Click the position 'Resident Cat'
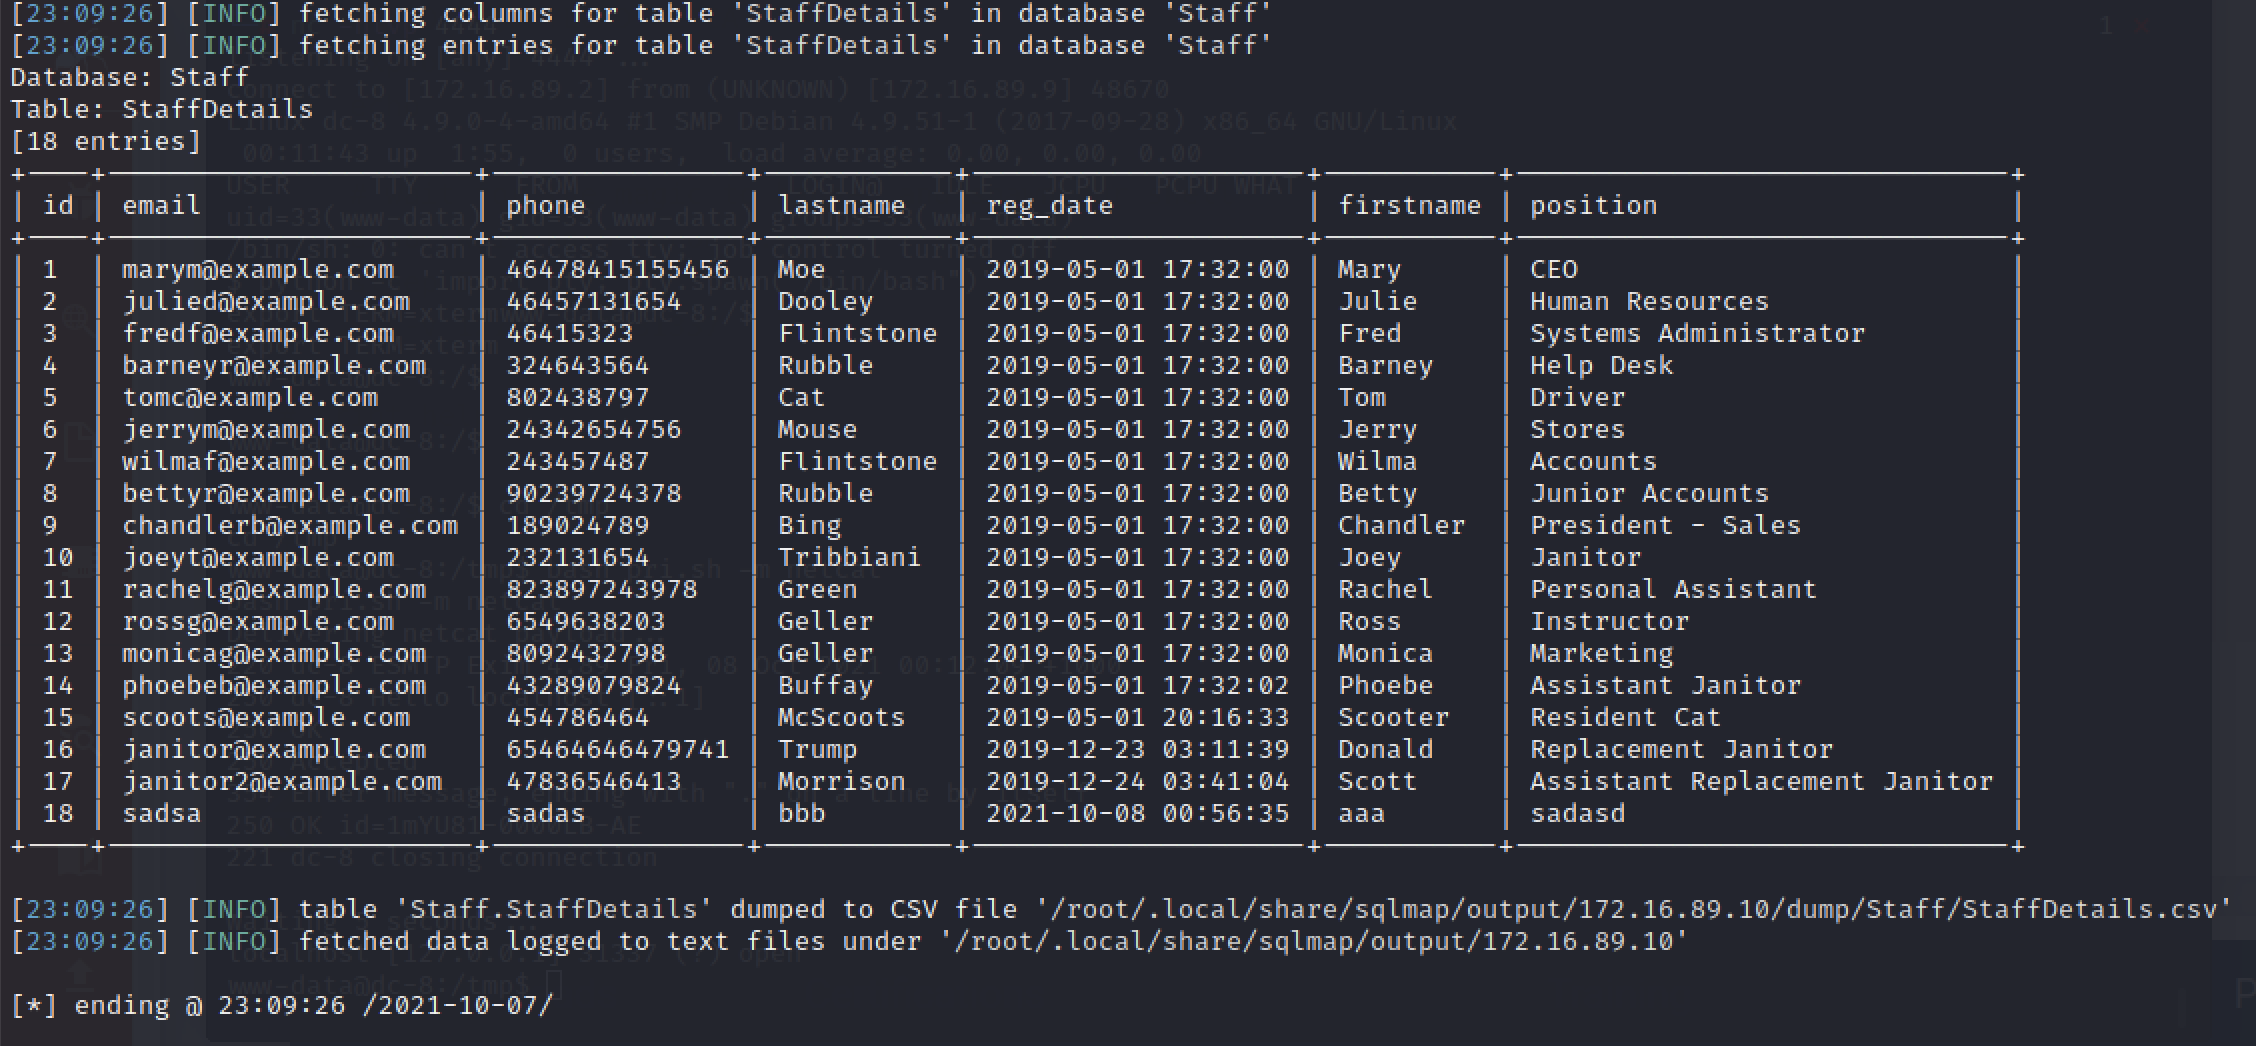 click(x=1626, y=717)
